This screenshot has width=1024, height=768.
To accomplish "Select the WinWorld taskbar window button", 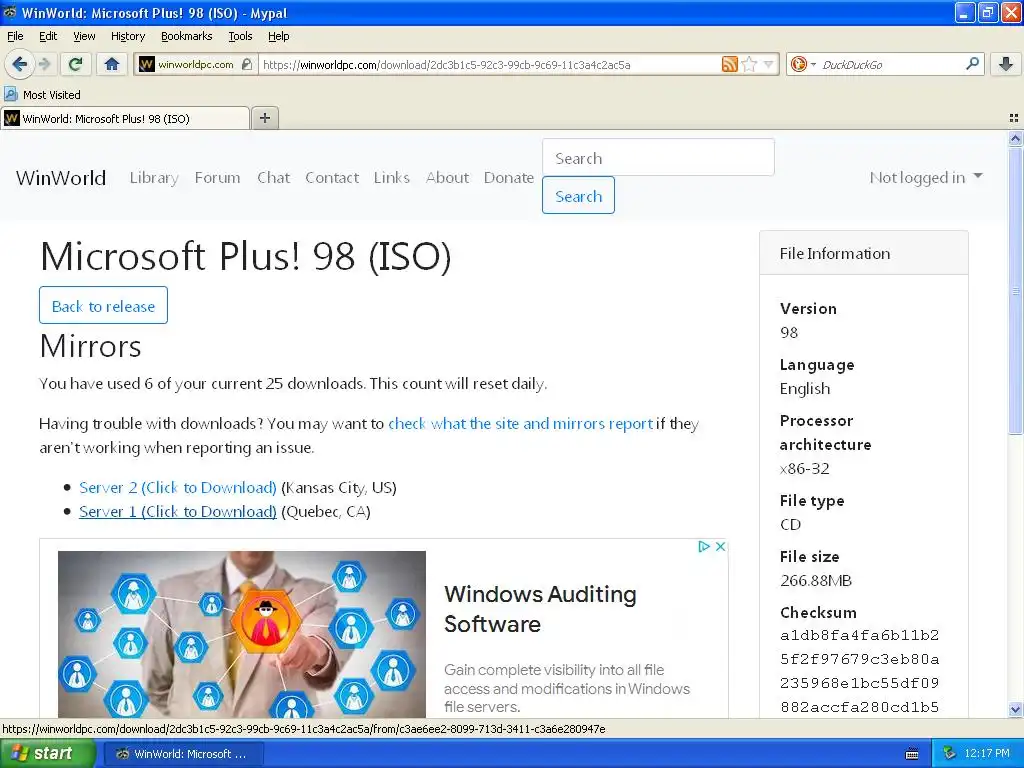I will (x=183, y=754).
